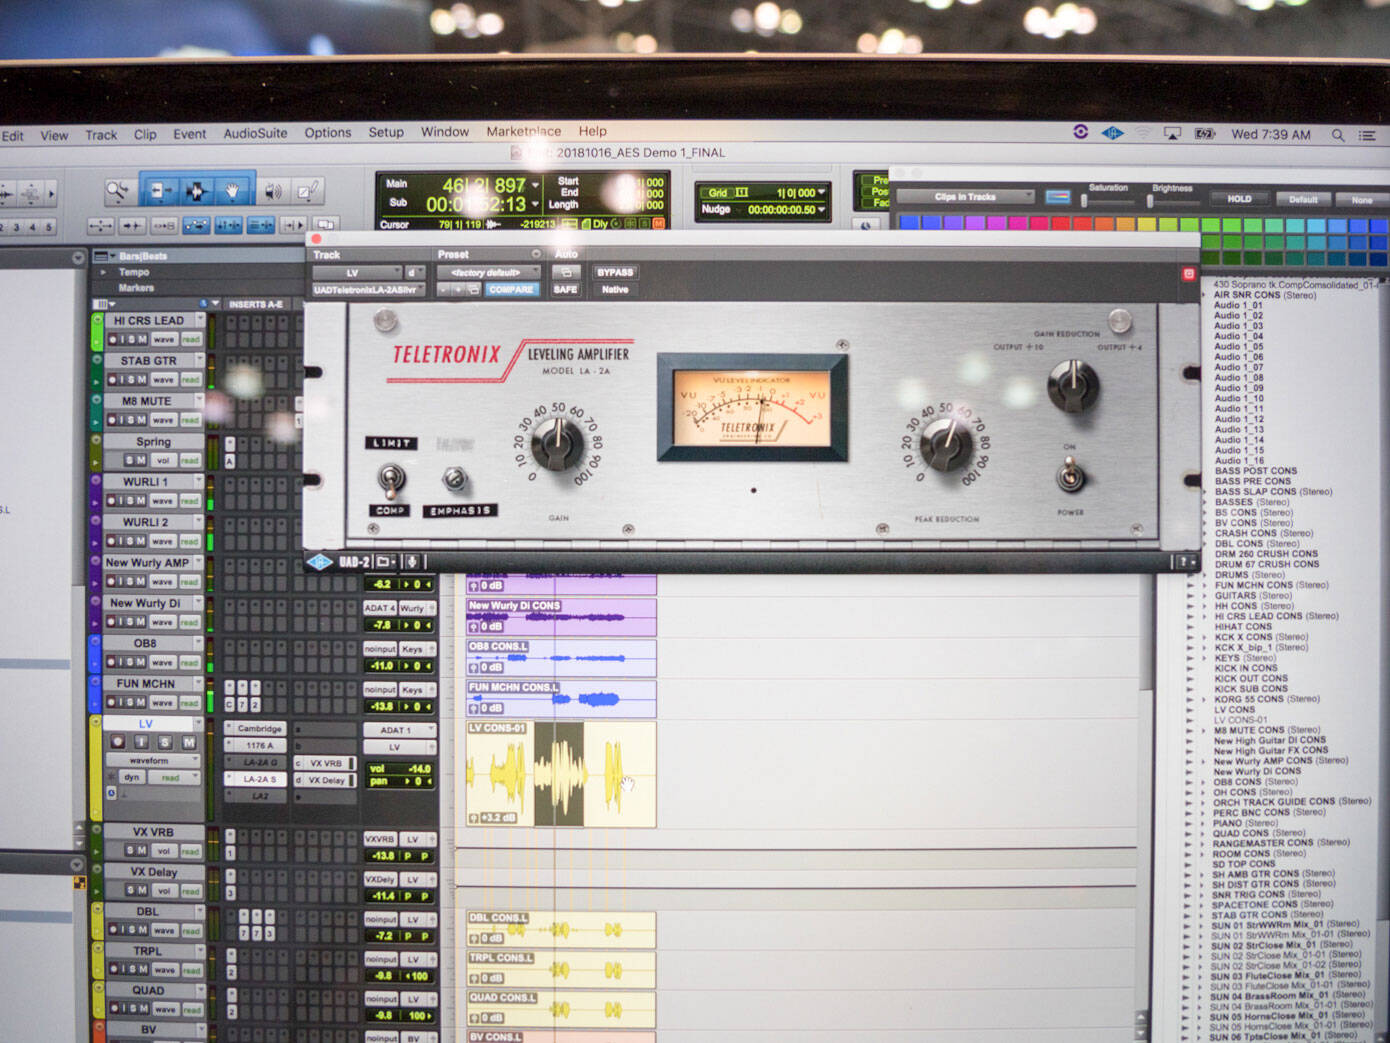
Task: Click the display mirroring menu bar icon
Action: click(1172, 133)
